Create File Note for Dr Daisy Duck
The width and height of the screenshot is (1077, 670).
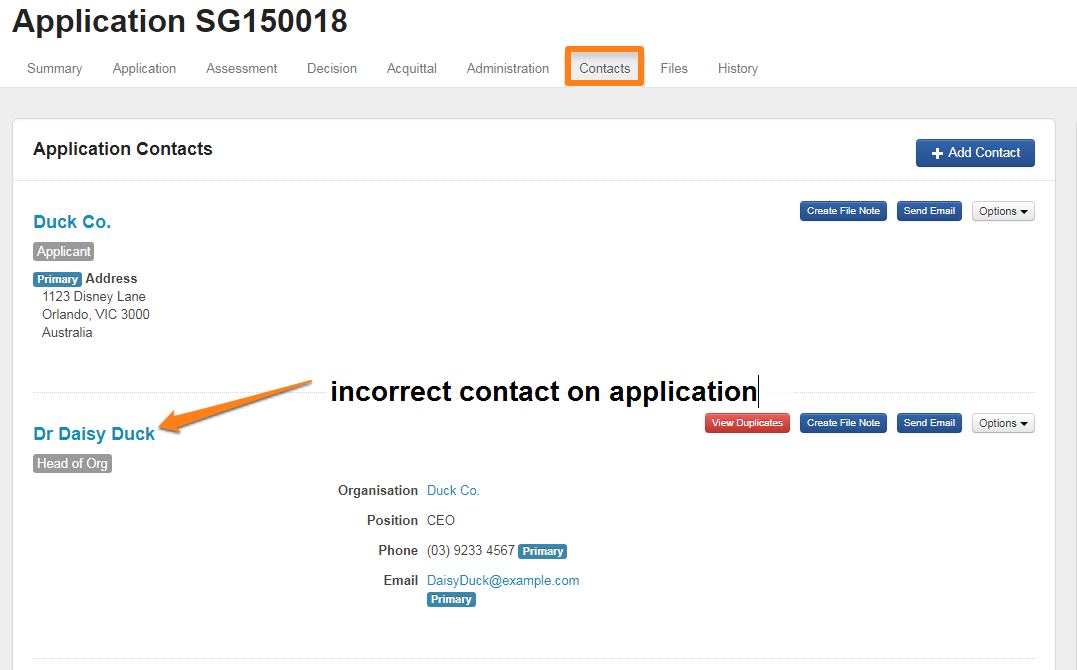tap(843, 423)
